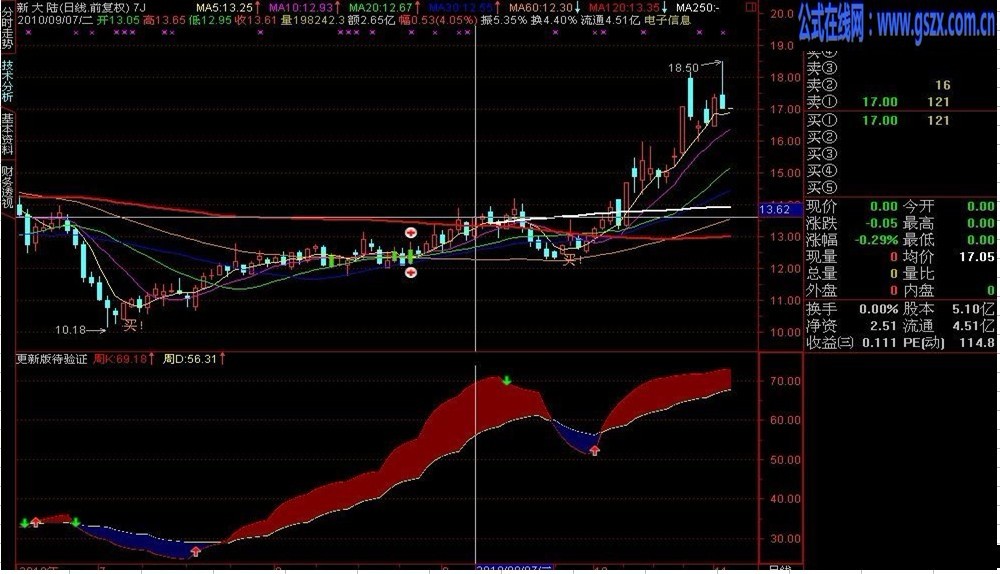Click the upper red circle marker above the candles

click(x=411, y=232)
